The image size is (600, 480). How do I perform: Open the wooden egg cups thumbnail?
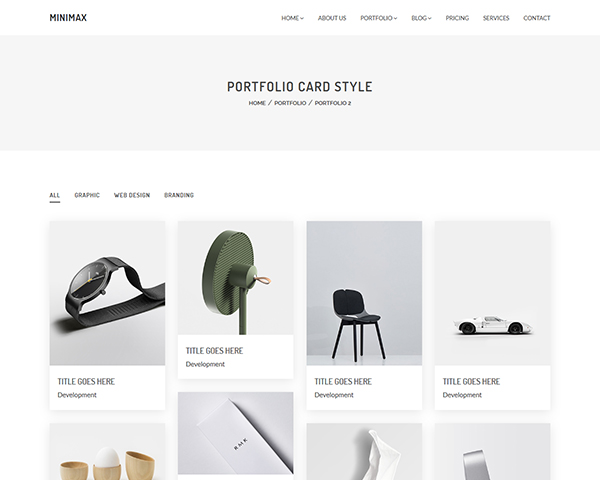107,452
